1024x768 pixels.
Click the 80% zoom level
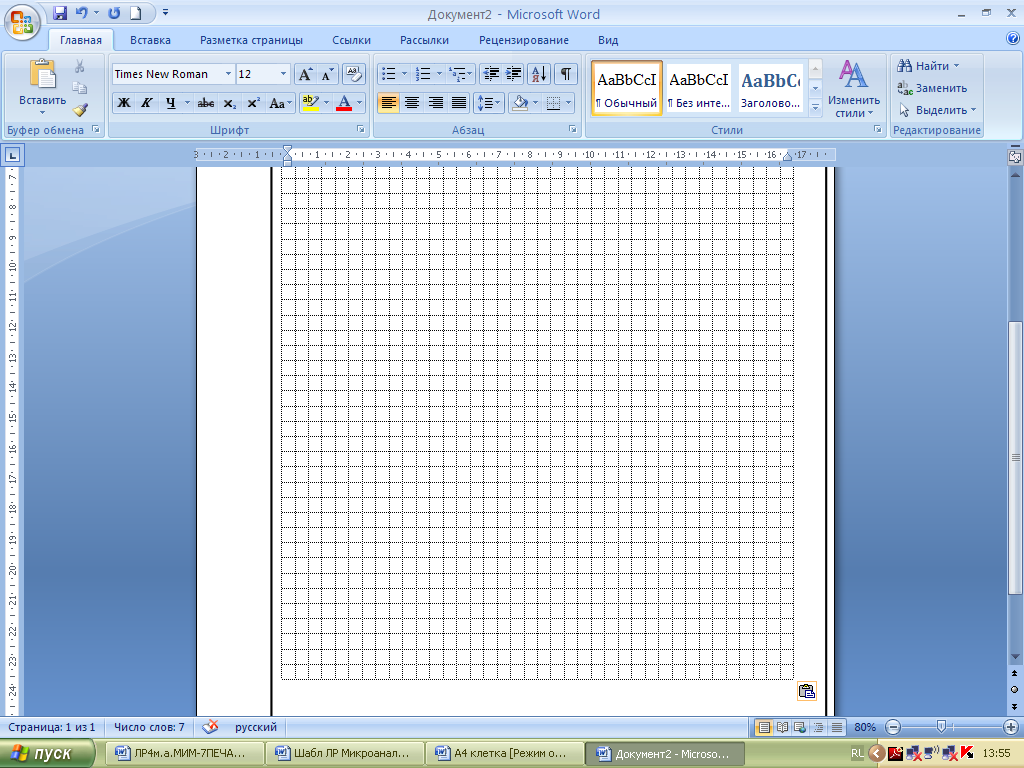tap(865, 727)
